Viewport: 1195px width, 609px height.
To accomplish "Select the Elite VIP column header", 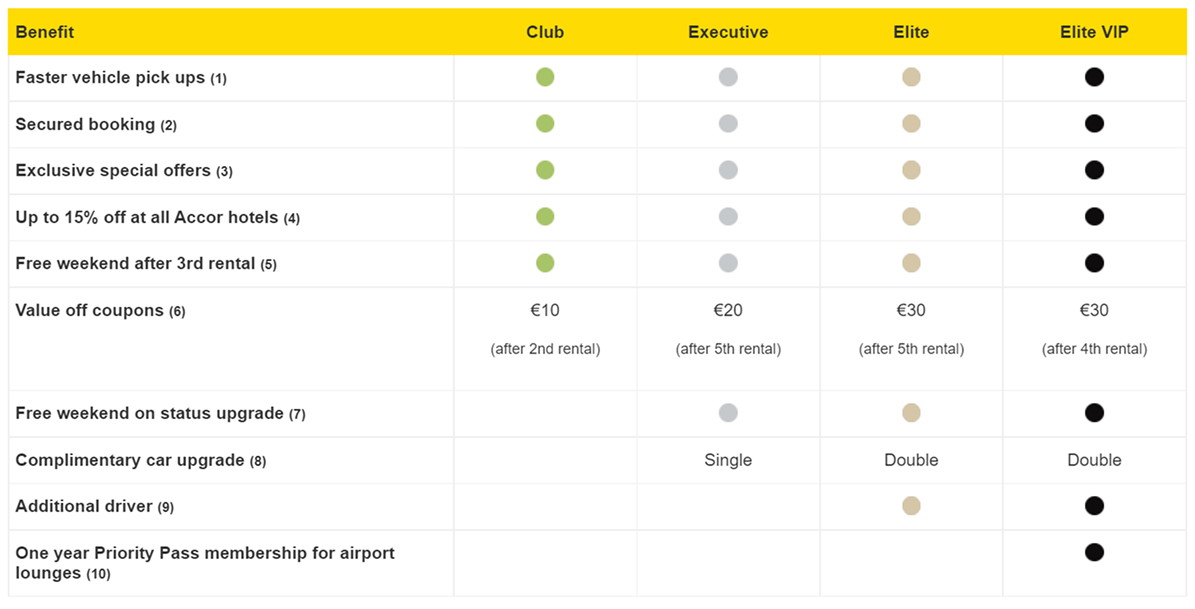I will [x=1094, y=32].
